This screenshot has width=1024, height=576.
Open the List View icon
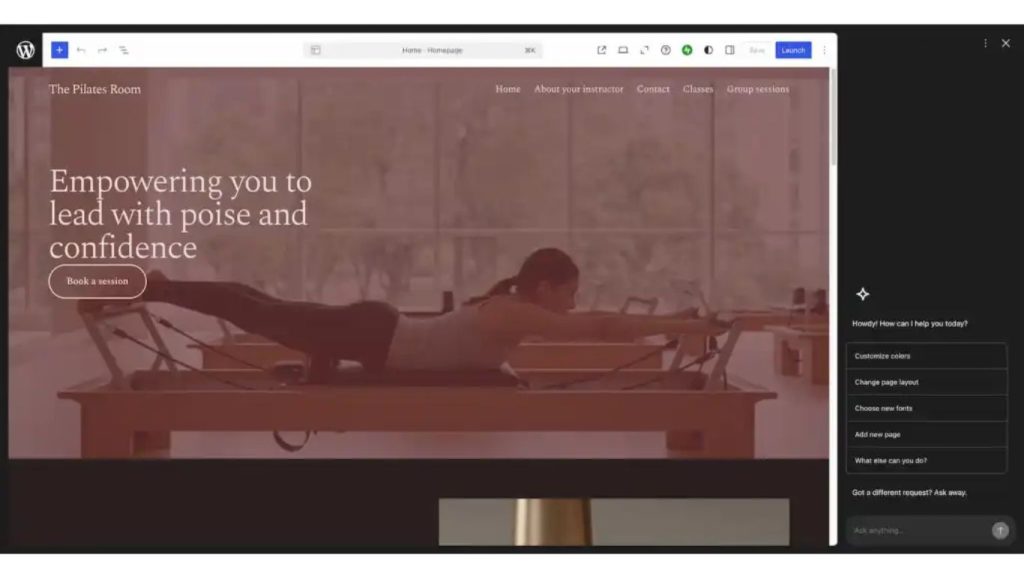[124, 49]
